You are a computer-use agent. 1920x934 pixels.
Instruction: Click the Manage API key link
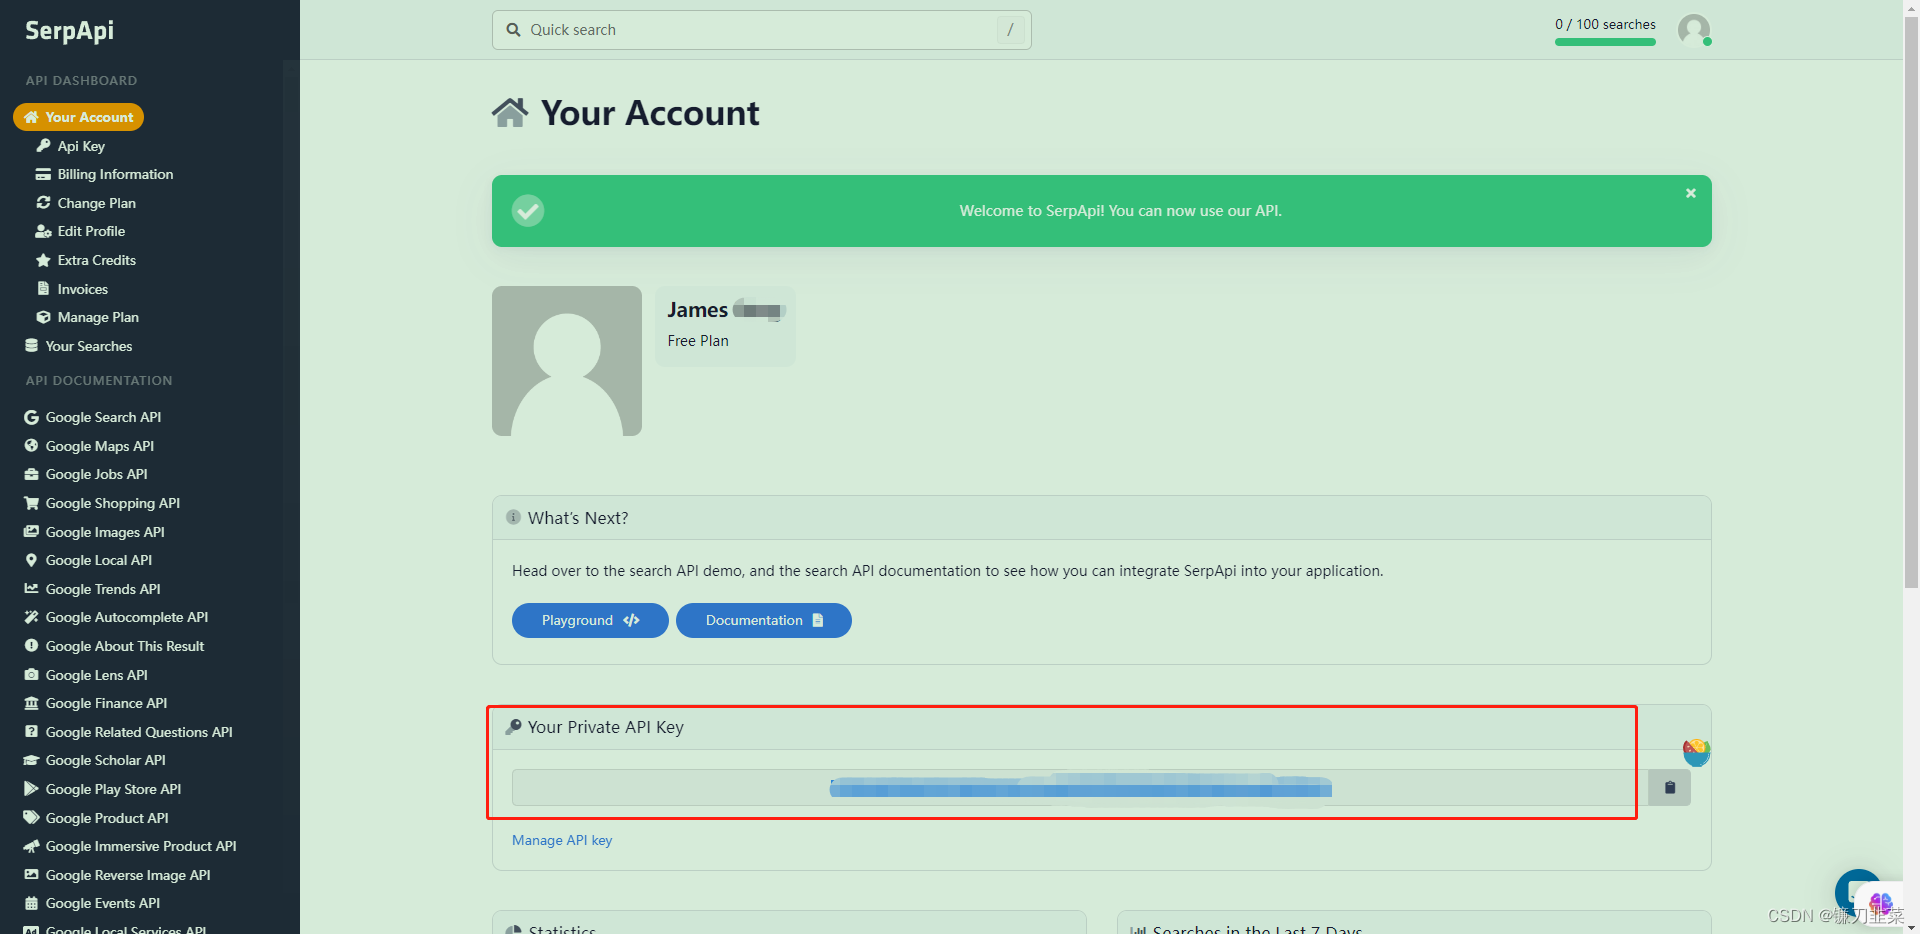tap(562, 840)
